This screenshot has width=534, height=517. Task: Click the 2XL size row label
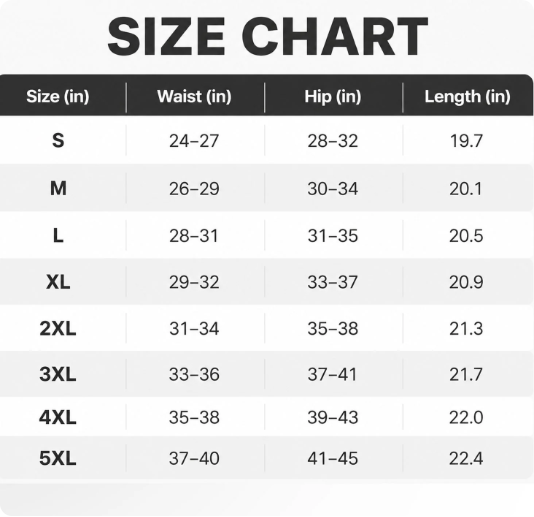coord(58,329)
